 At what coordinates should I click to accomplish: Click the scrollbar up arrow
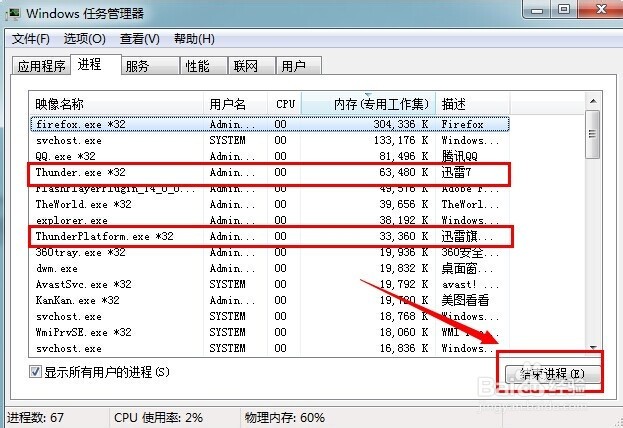click(593, 101)
